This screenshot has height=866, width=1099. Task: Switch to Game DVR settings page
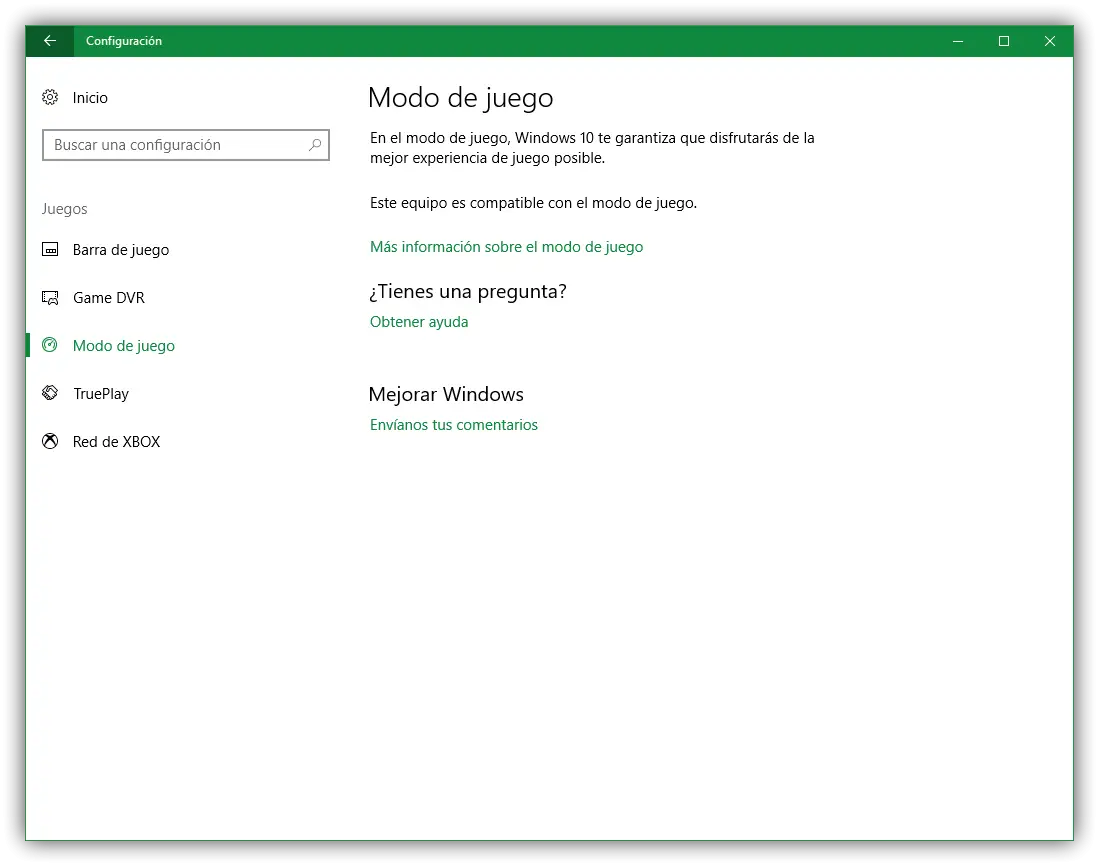pyautogui.click(x=108, y=297)
